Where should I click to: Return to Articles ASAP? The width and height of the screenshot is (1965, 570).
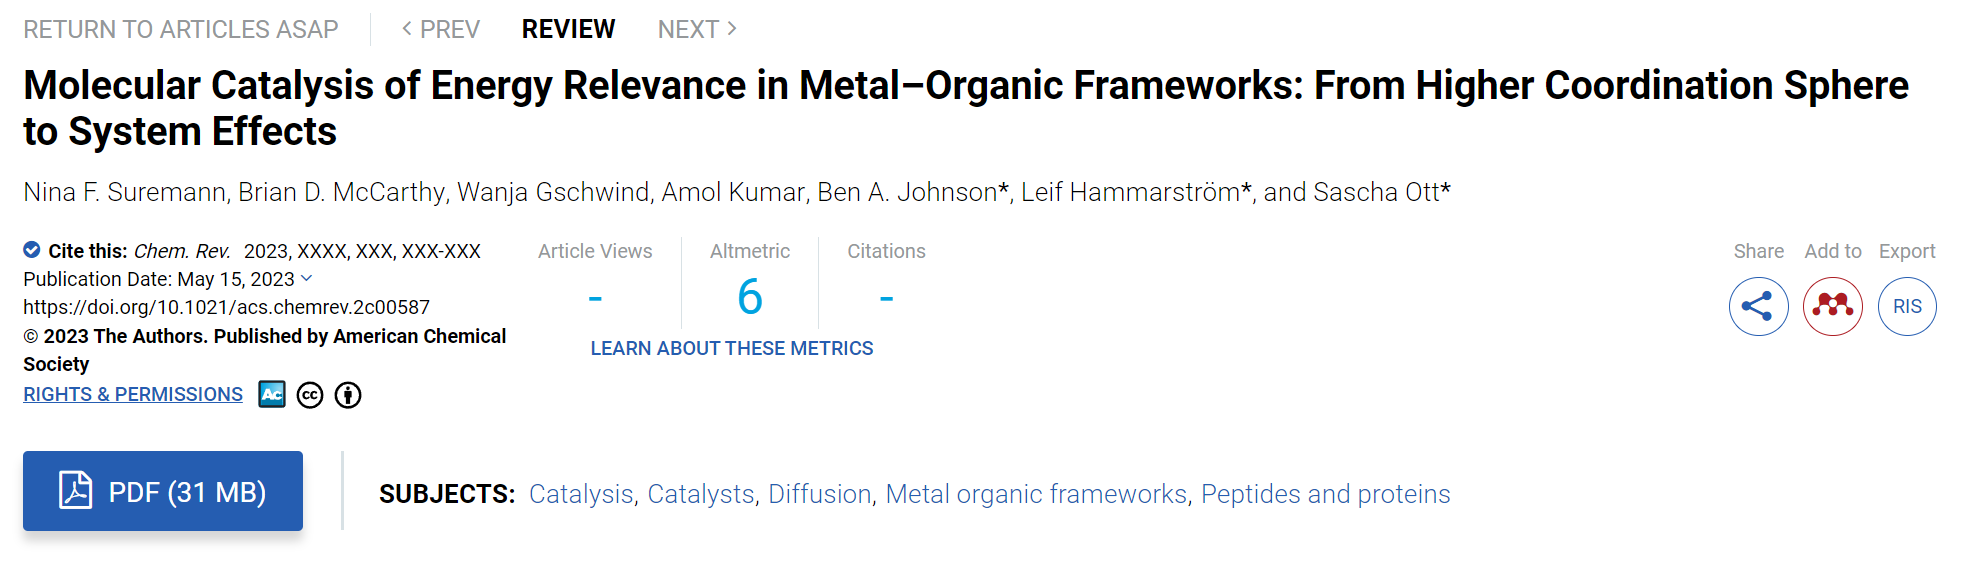181,29
